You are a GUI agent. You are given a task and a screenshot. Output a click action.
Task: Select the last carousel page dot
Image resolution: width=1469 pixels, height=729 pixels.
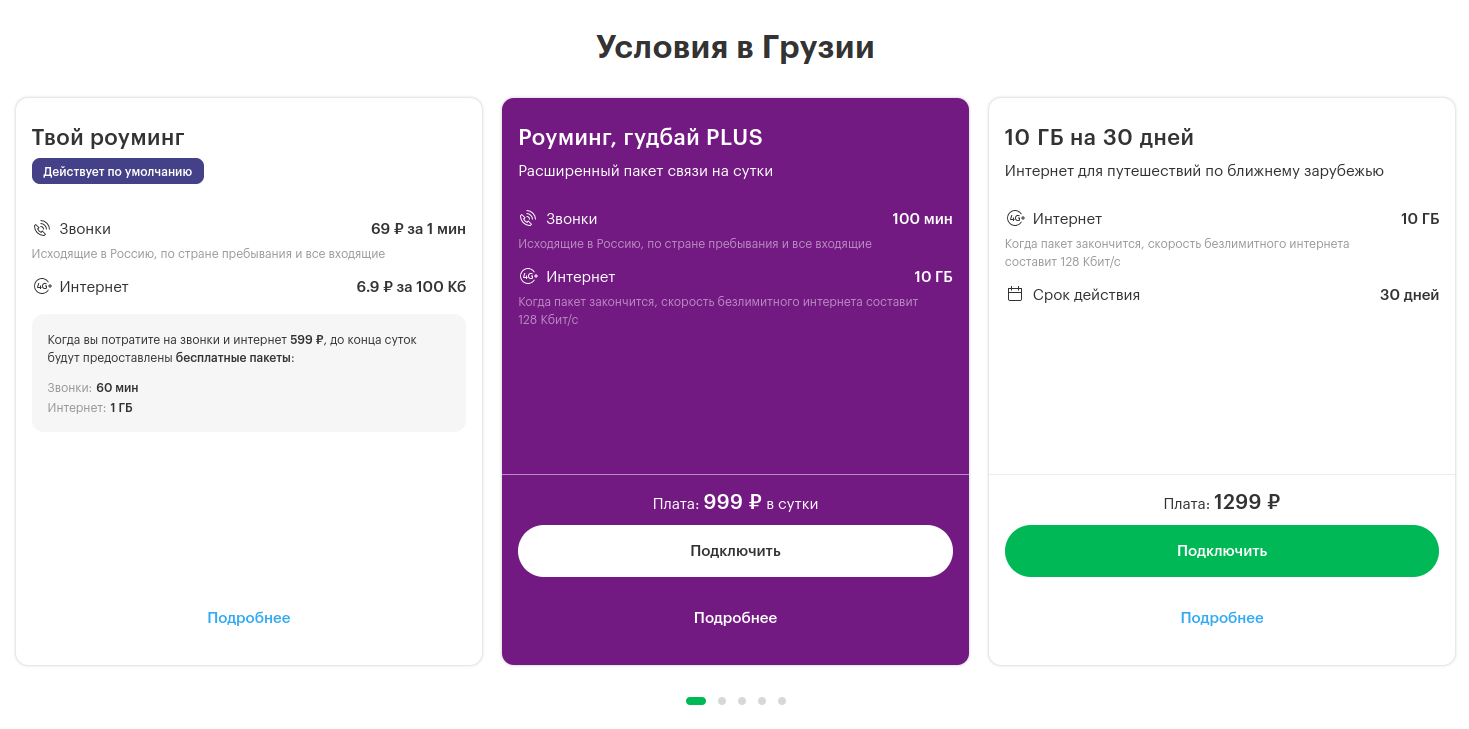pyautogui.click(x=782, y=701)
